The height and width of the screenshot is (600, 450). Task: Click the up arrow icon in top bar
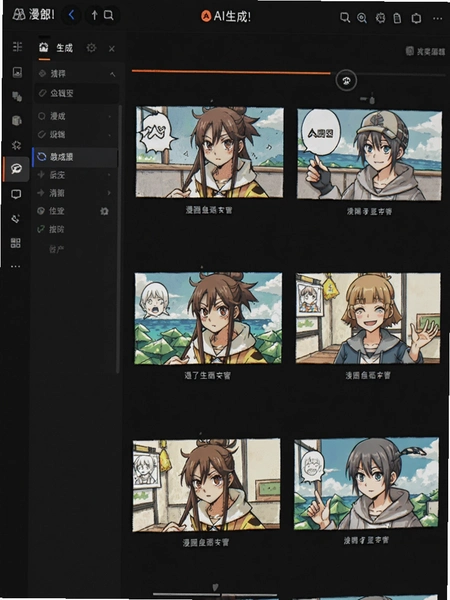tap(95, 15)
